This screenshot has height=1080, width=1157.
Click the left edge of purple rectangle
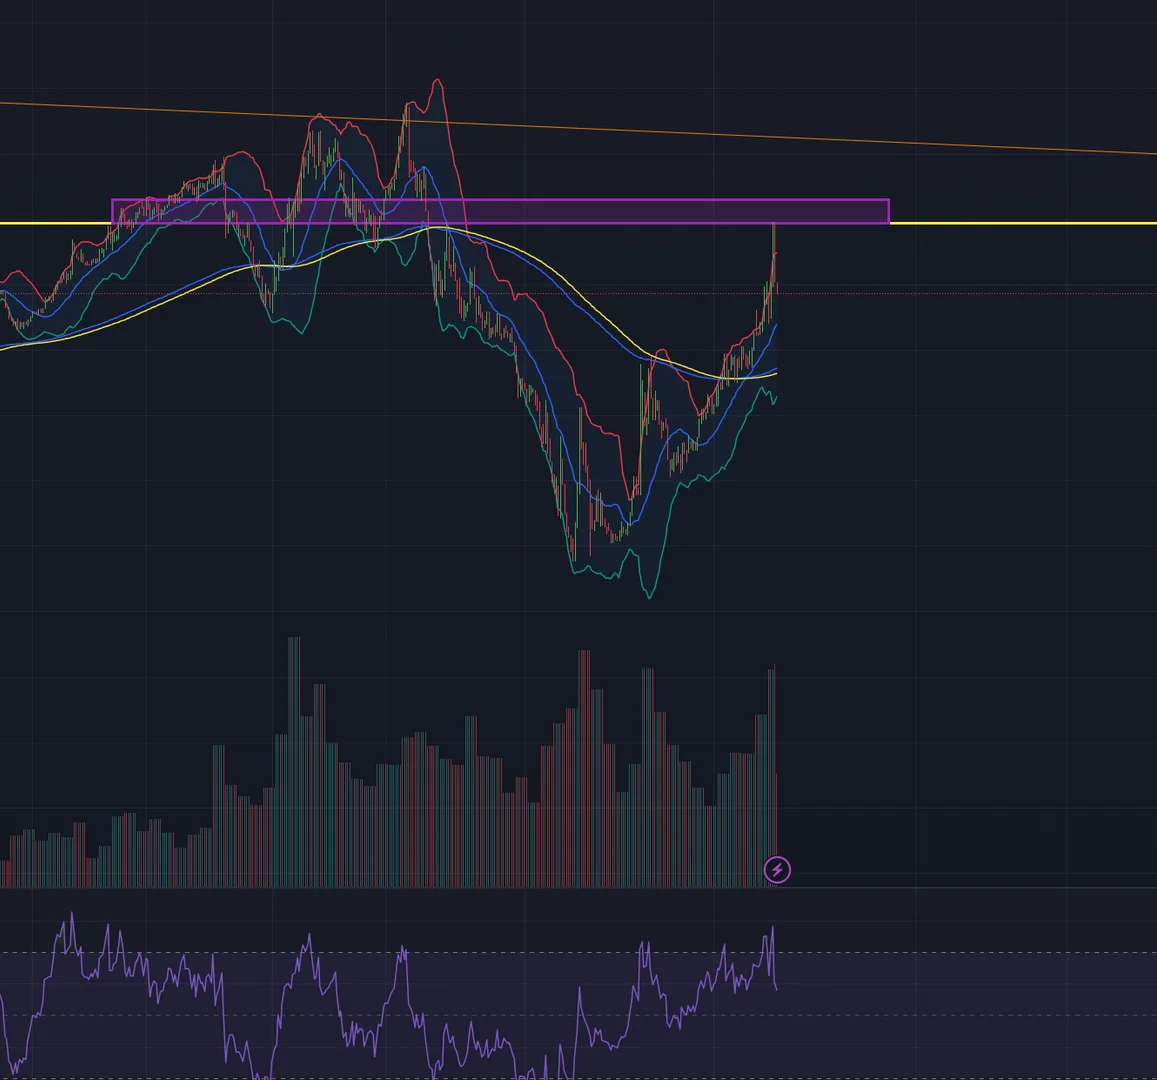[x=112, y=211]
